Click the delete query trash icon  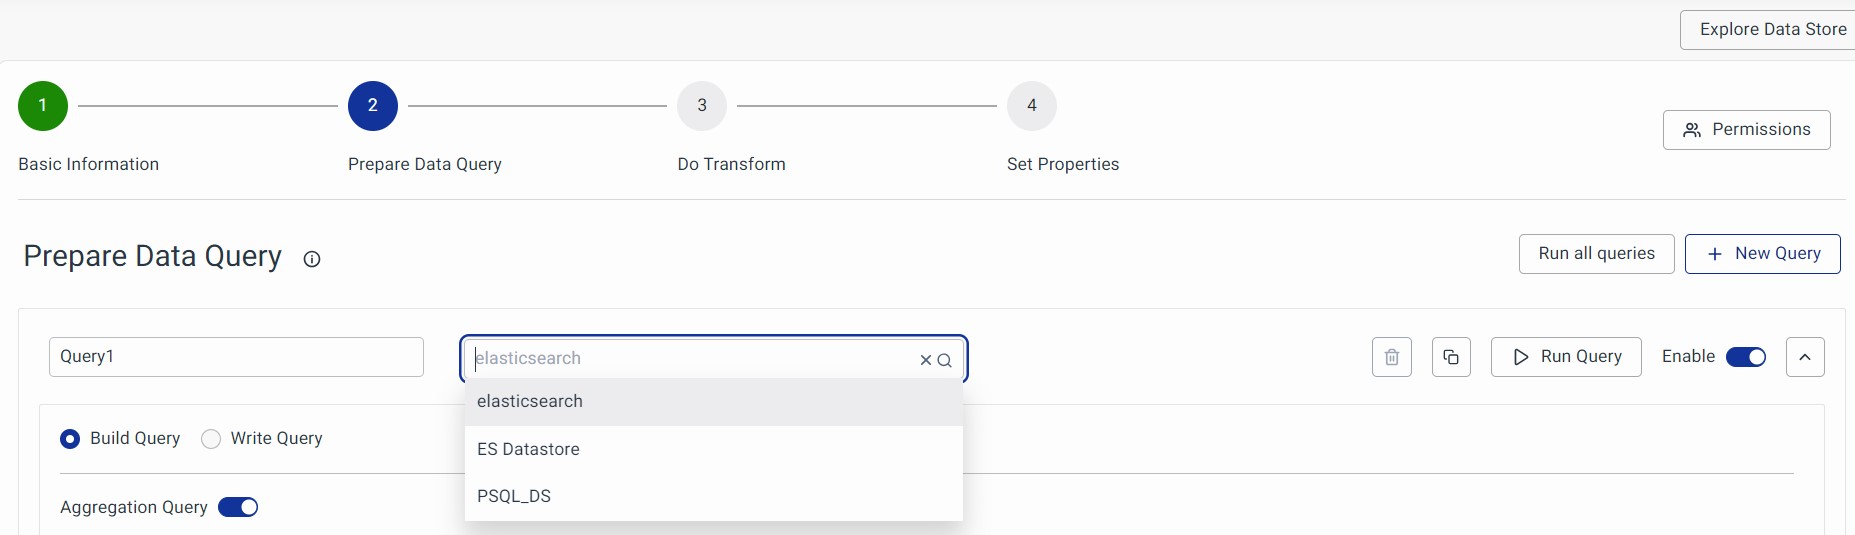point(1391,357)
